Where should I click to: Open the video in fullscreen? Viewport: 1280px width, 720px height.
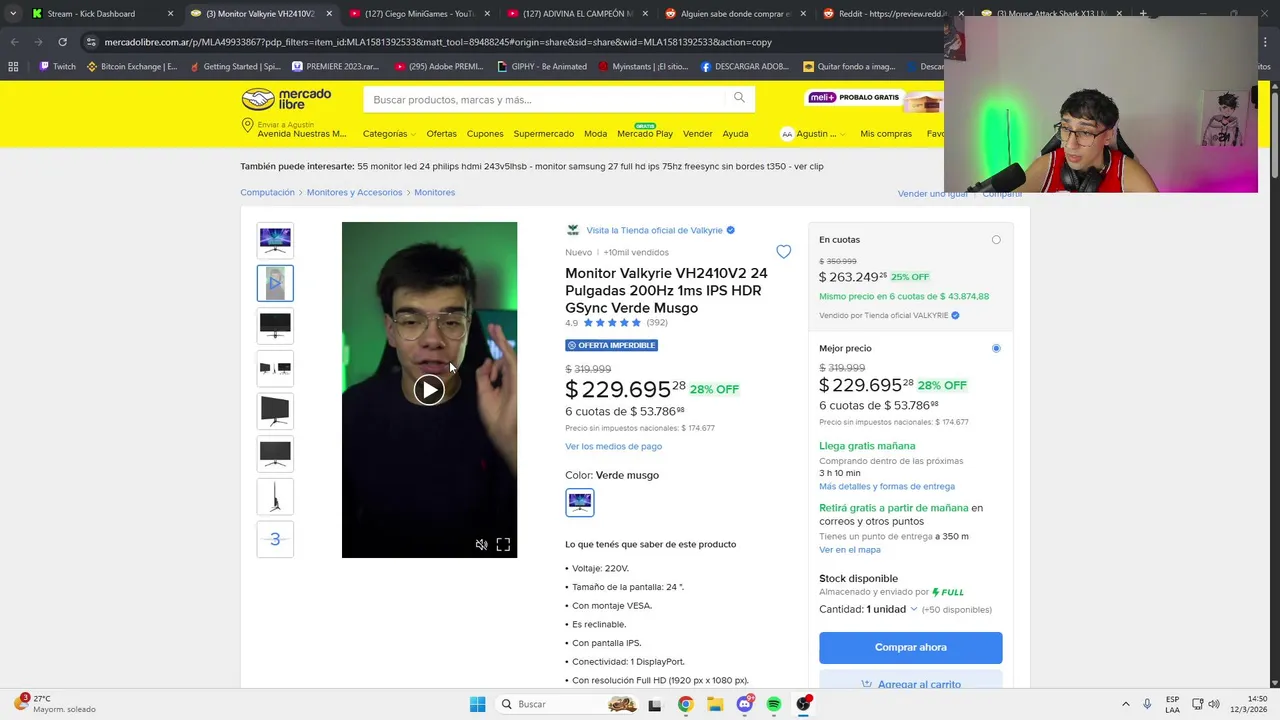503,545
